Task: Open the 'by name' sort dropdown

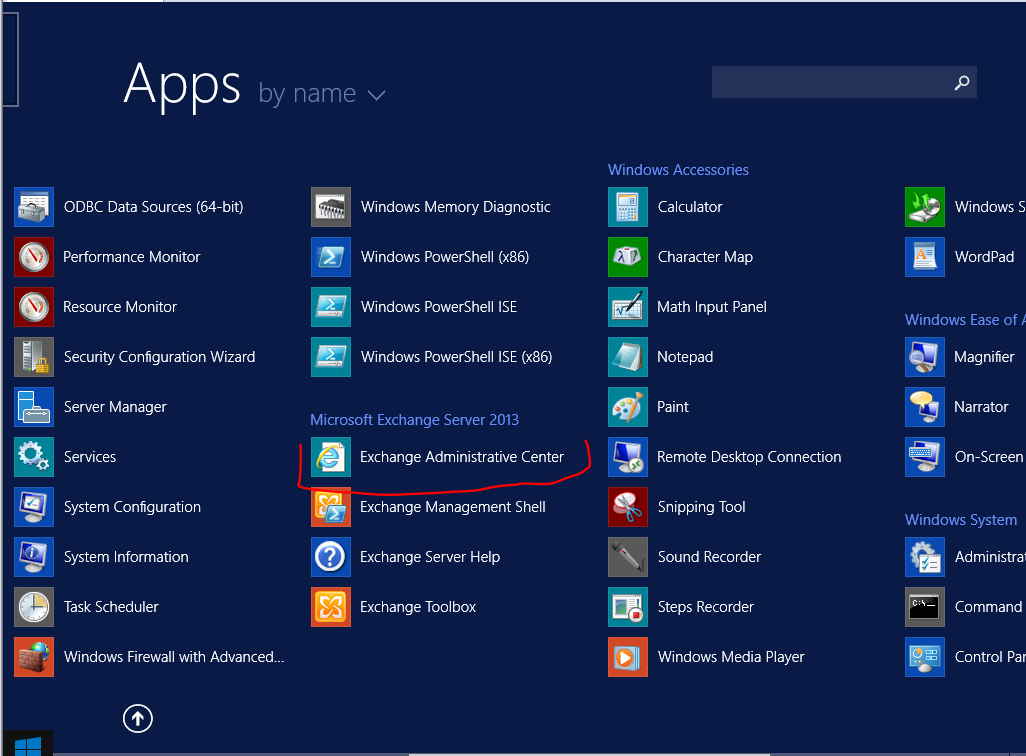Action: [321, 94]
